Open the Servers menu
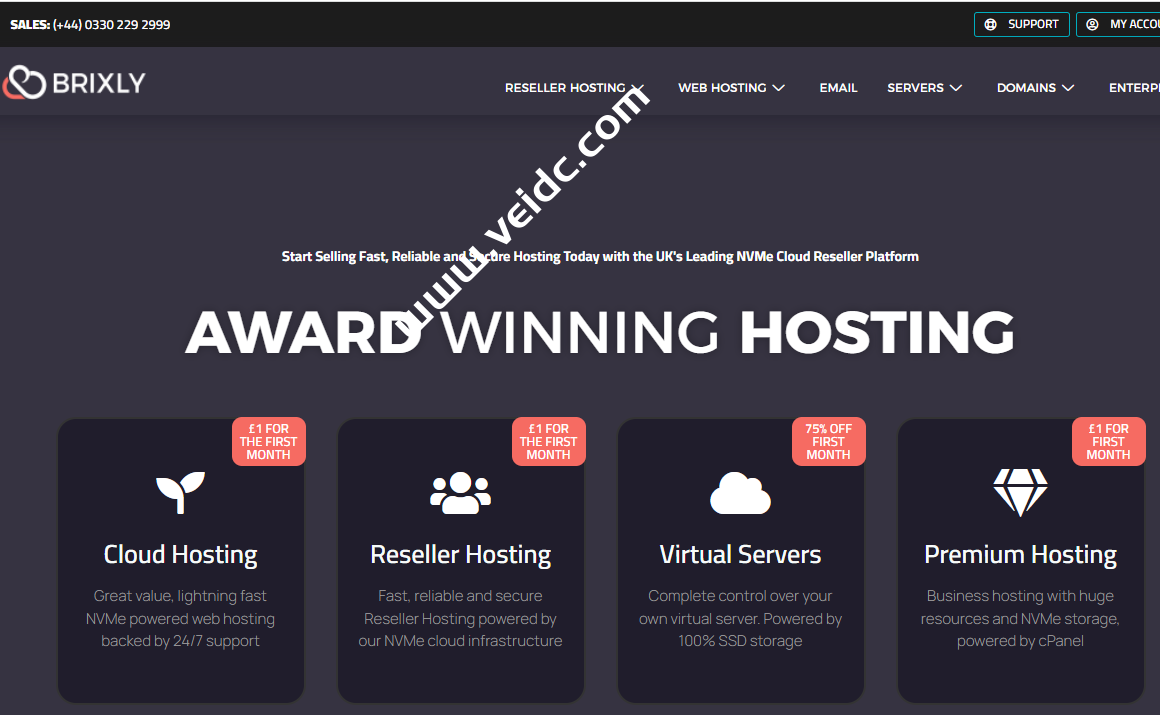 pyautogui.click(x=925, y=88)
